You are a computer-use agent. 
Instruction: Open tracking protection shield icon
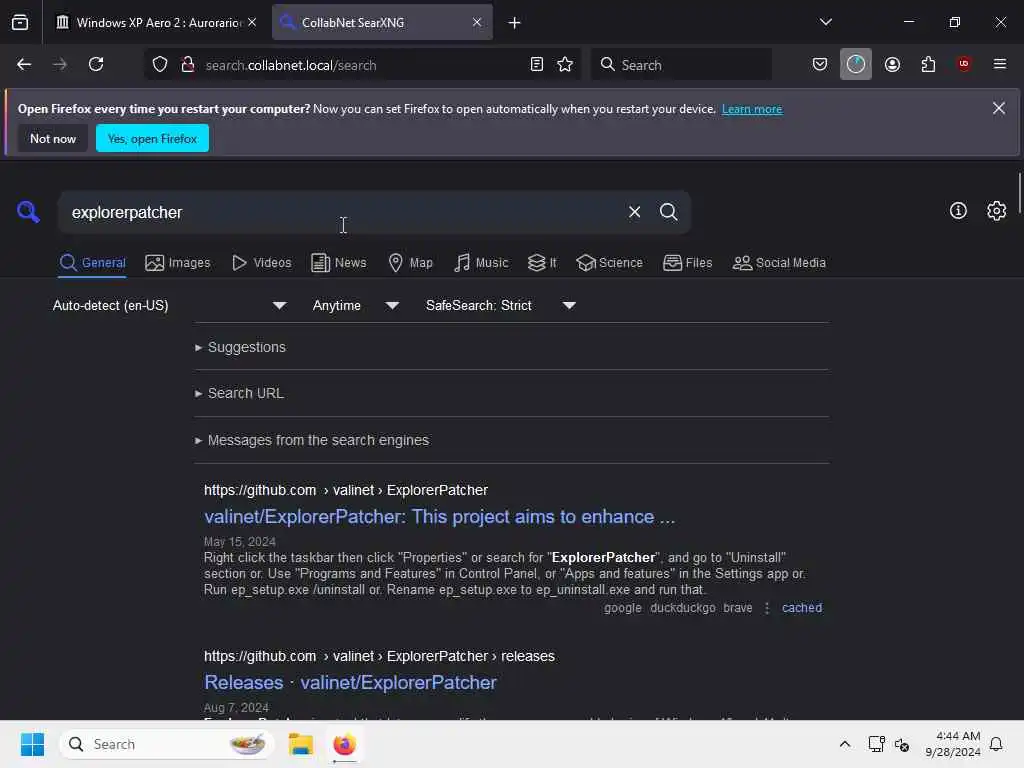[160, 64]
